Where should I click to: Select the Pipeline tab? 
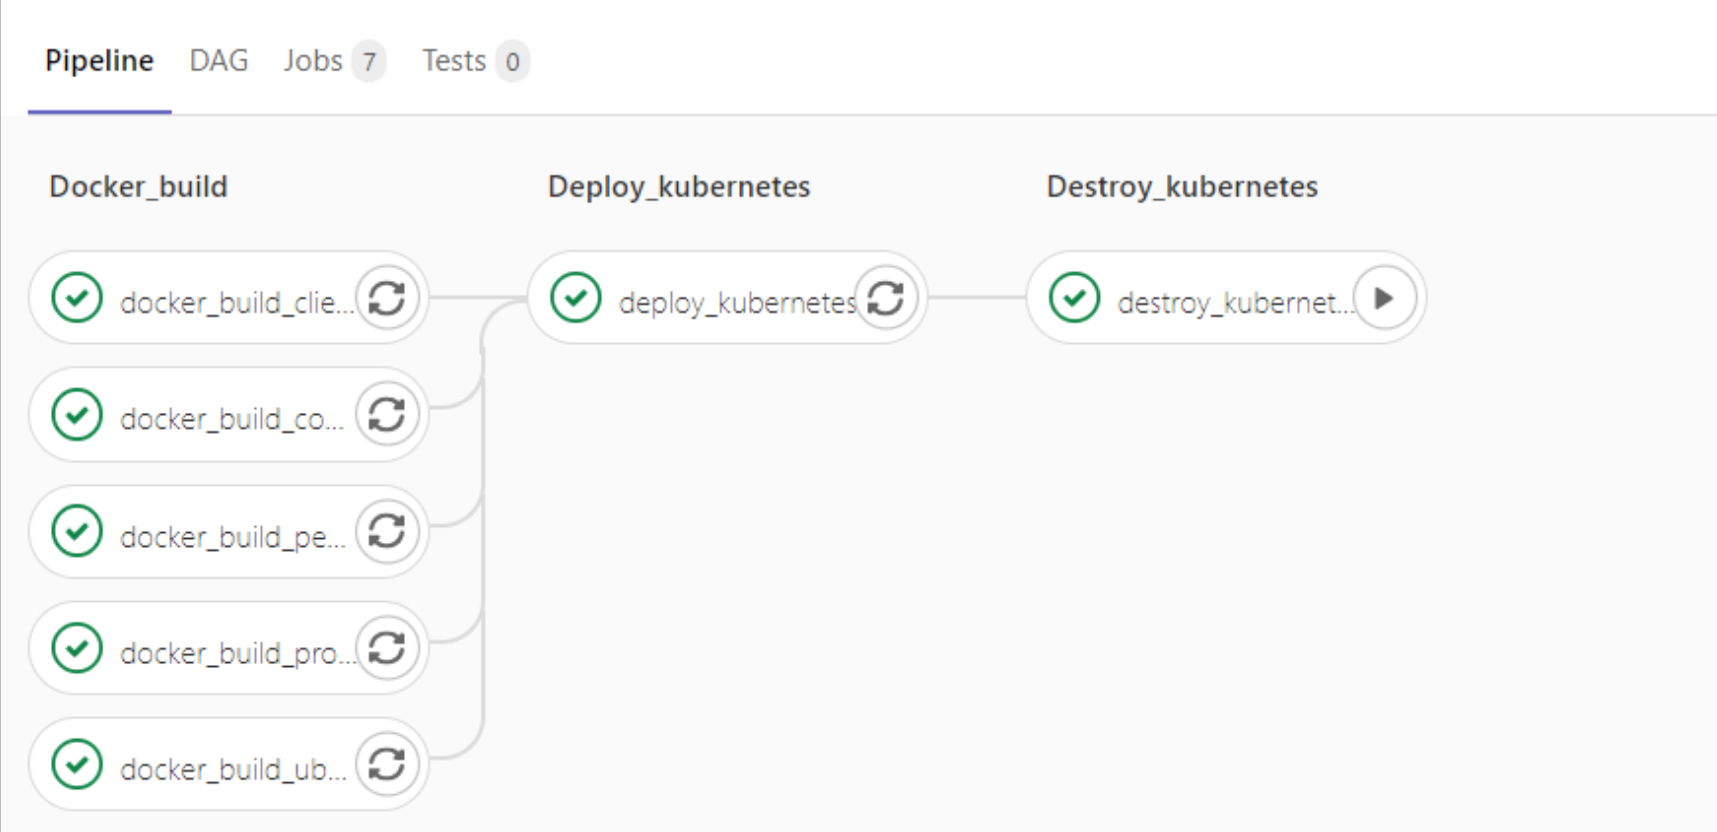pos(99,61)
